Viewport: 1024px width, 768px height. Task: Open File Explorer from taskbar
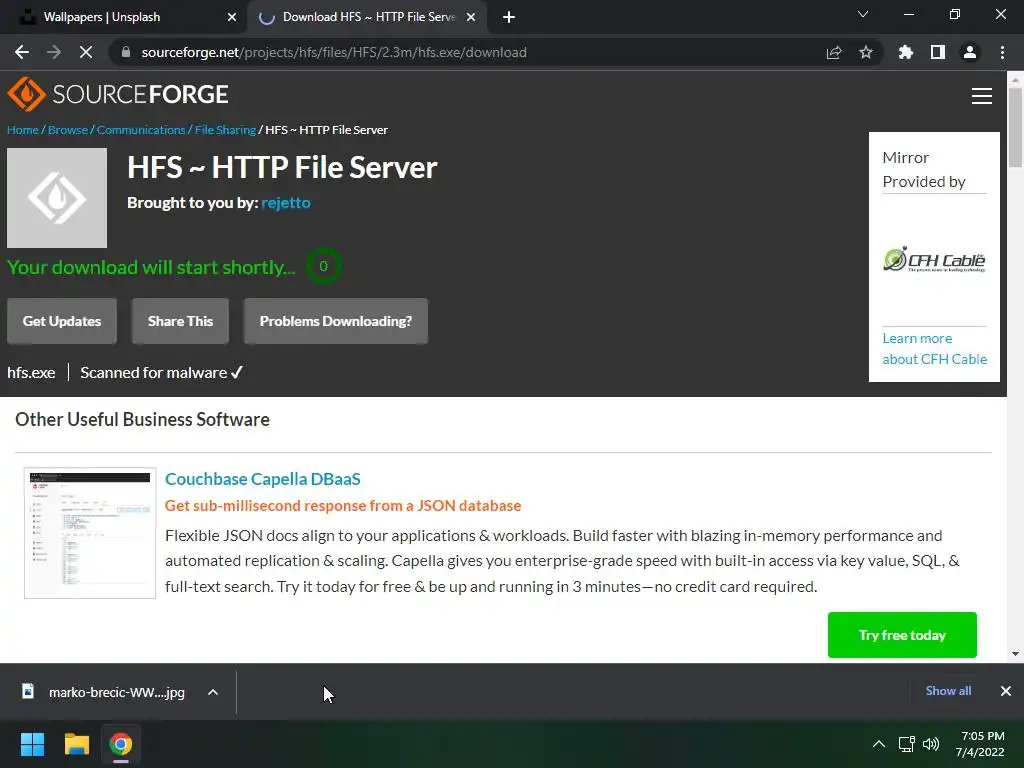pyautogui.click(x=76, y=744)
